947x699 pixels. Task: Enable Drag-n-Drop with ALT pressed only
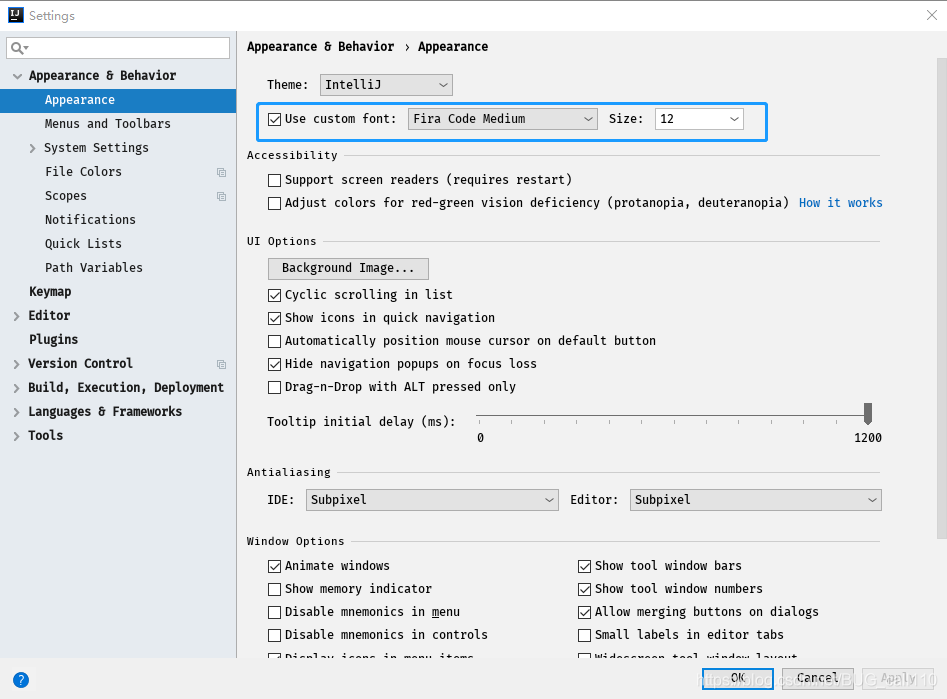[274, 387]
